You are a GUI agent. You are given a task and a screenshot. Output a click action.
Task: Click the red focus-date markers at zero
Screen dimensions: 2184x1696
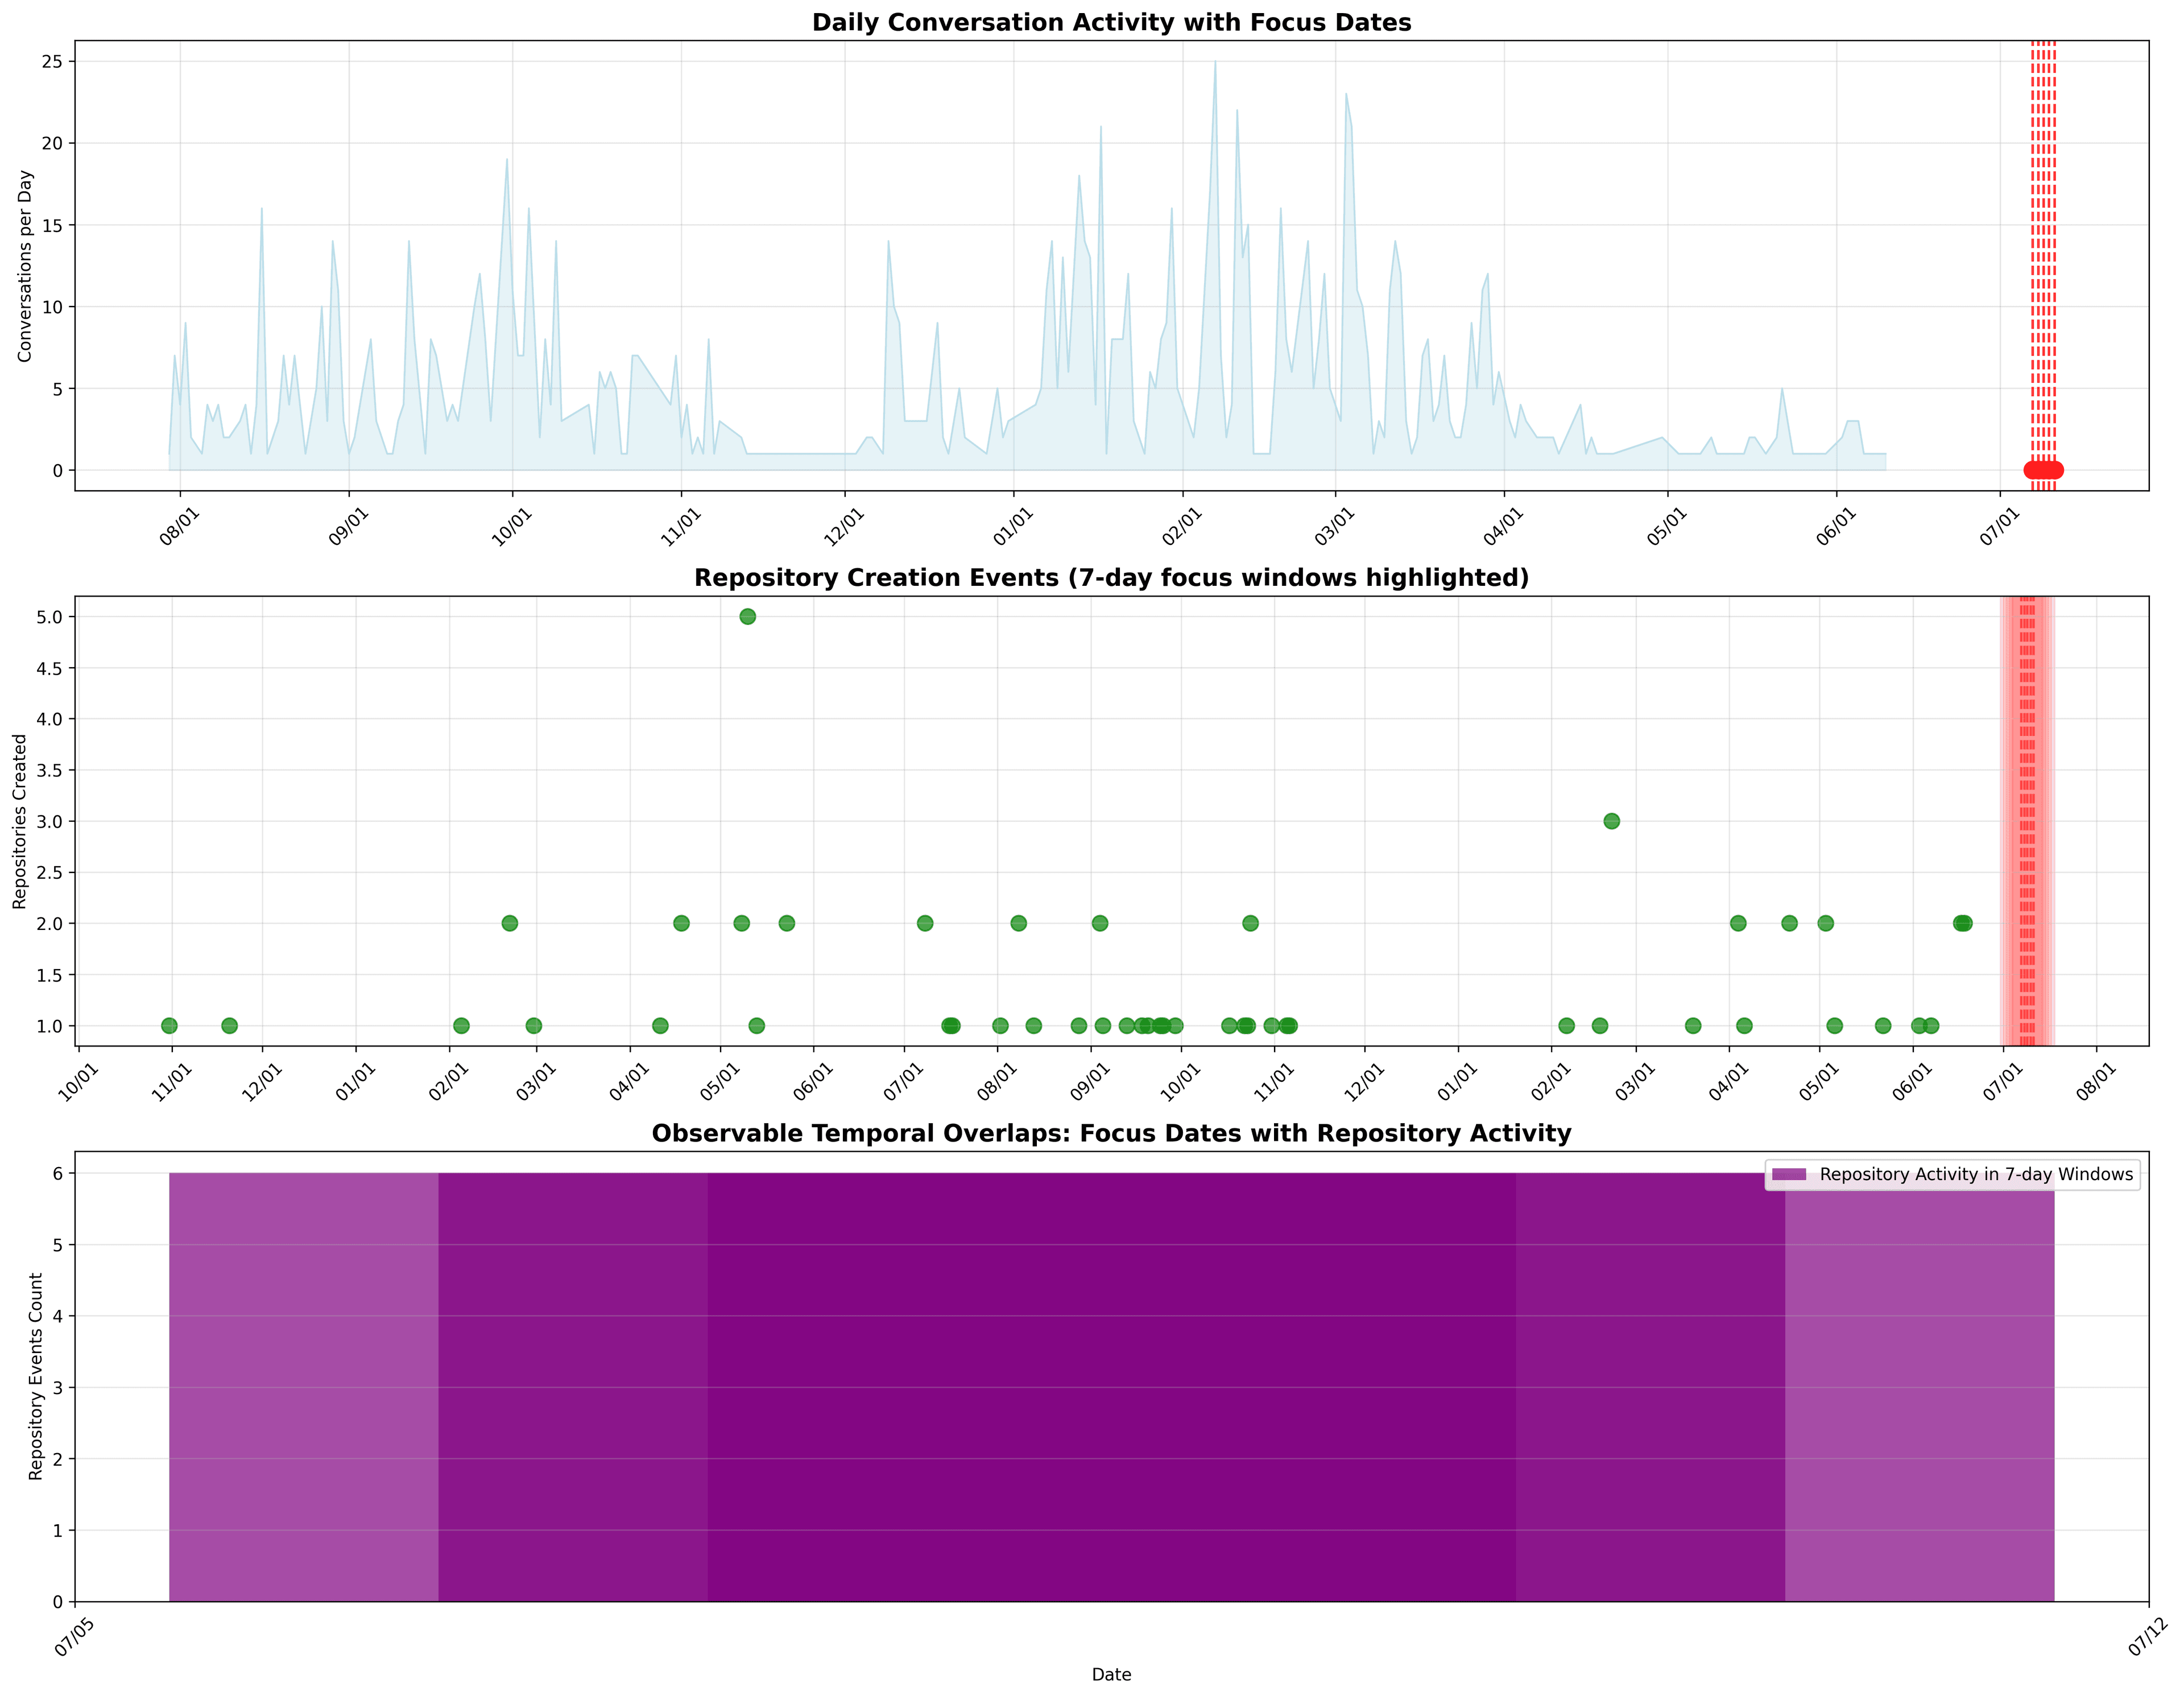tap(2043, 470)
